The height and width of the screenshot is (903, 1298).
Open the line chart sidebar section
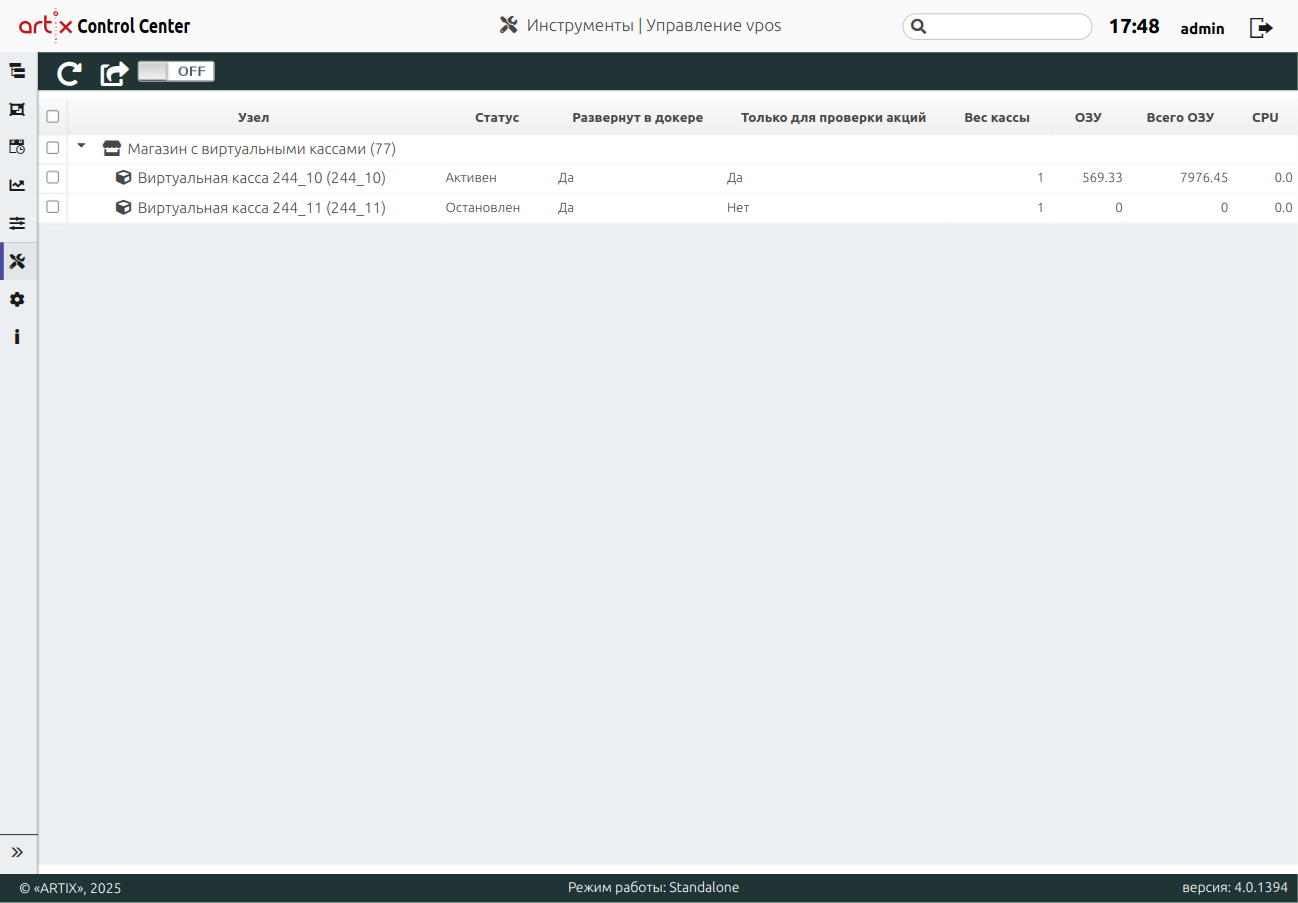(17, 185)
